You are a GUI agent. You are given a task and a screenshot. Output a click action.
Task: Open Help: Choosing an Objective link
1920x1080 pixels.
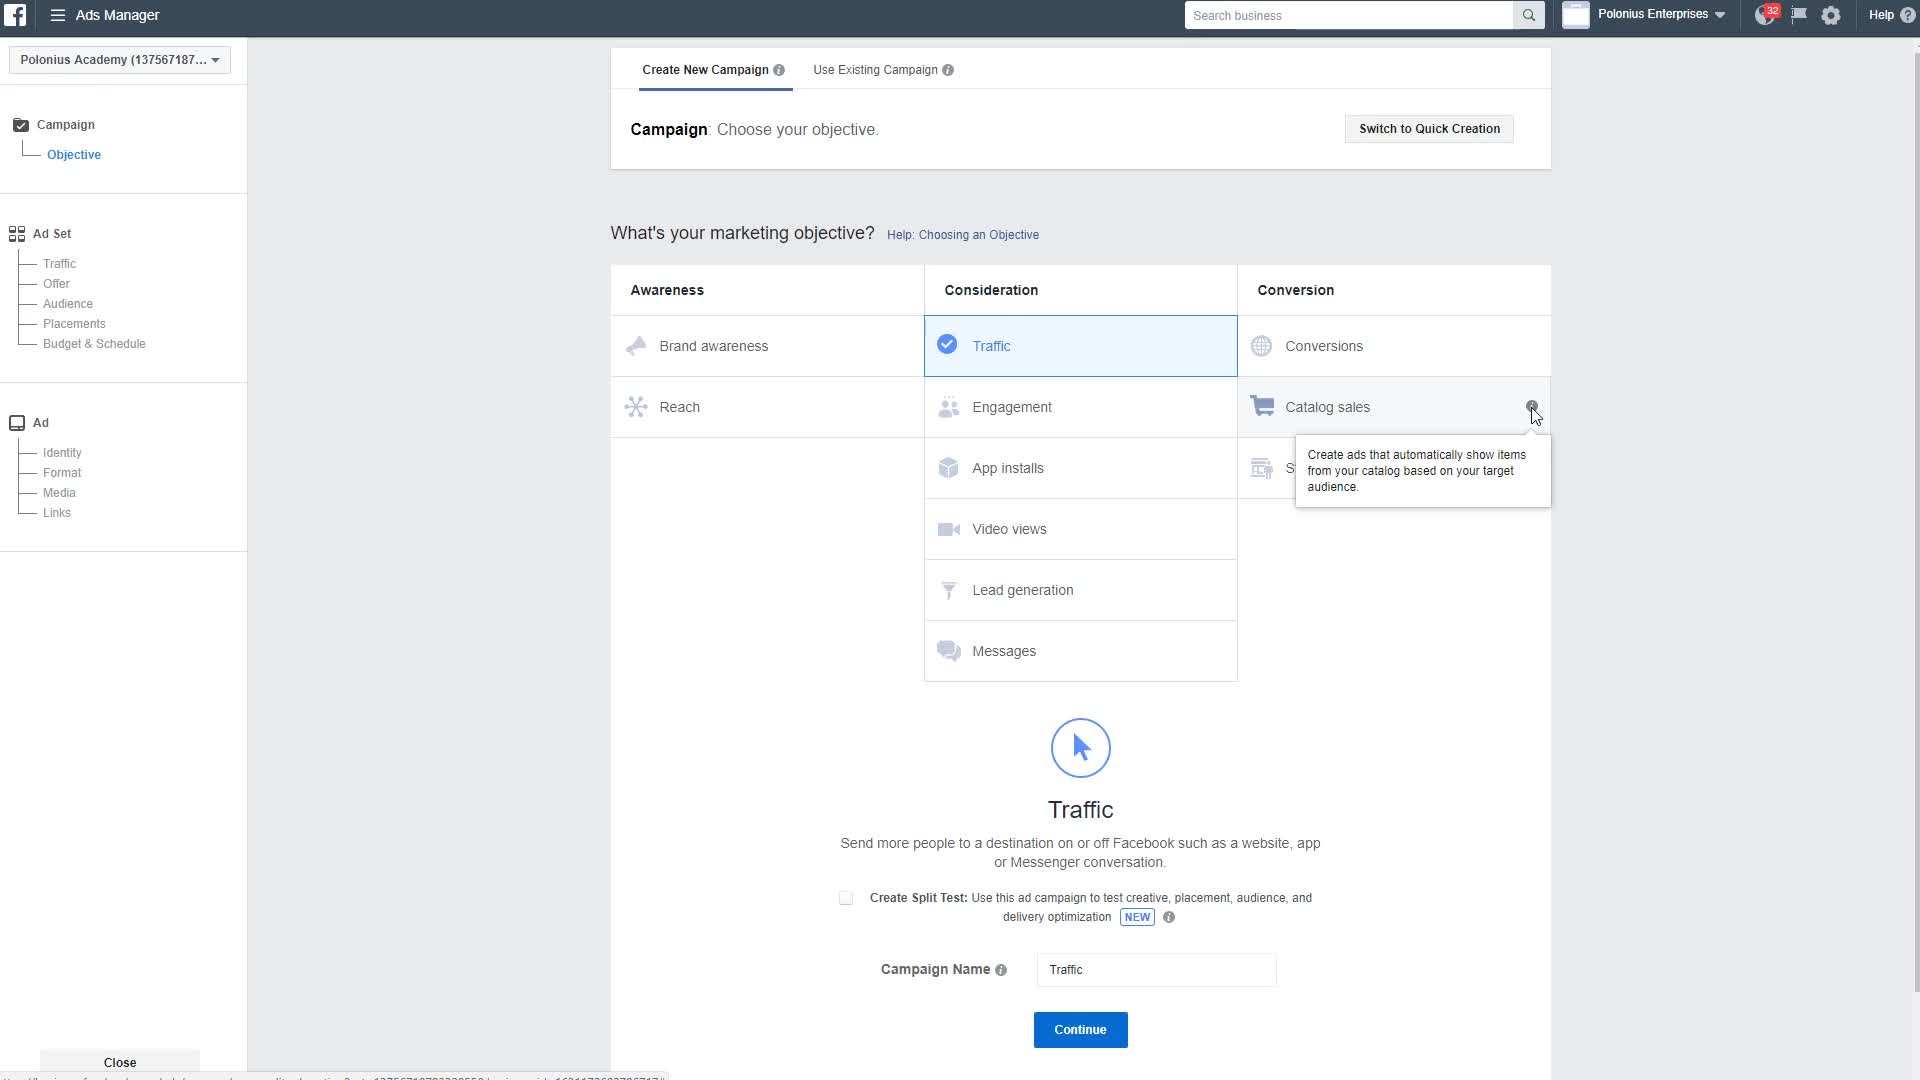pos(962,235)
